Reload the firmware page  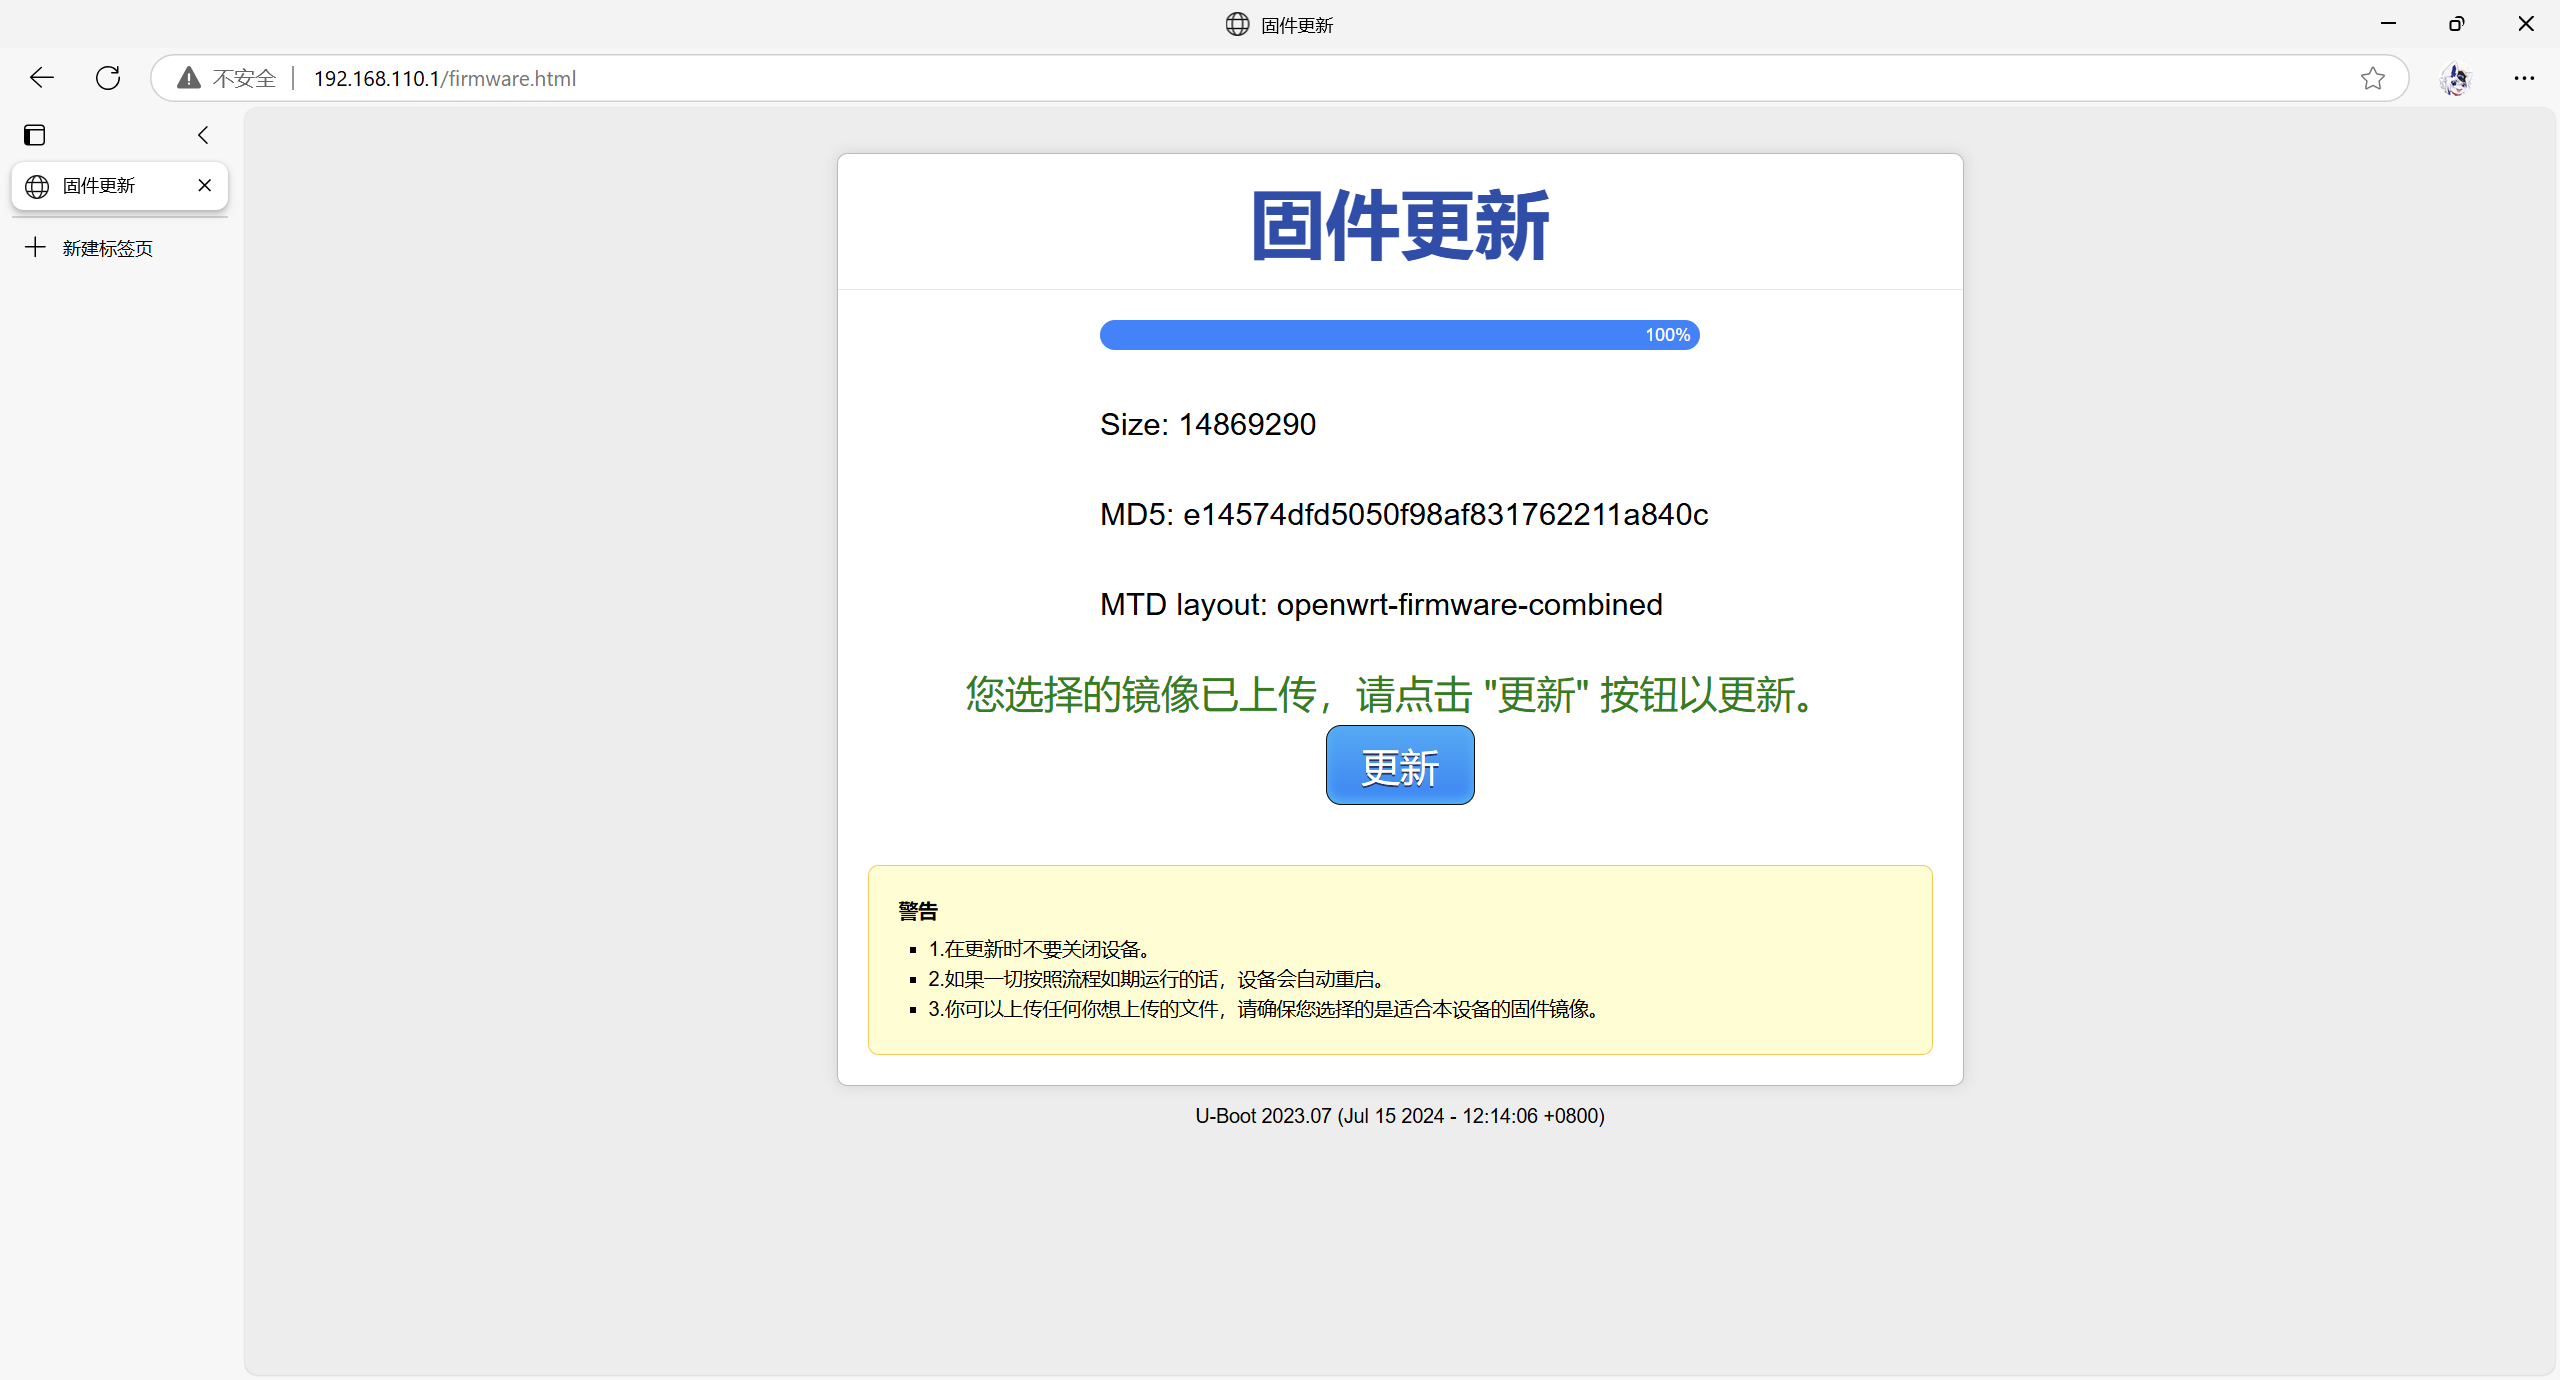pos(108,78)
